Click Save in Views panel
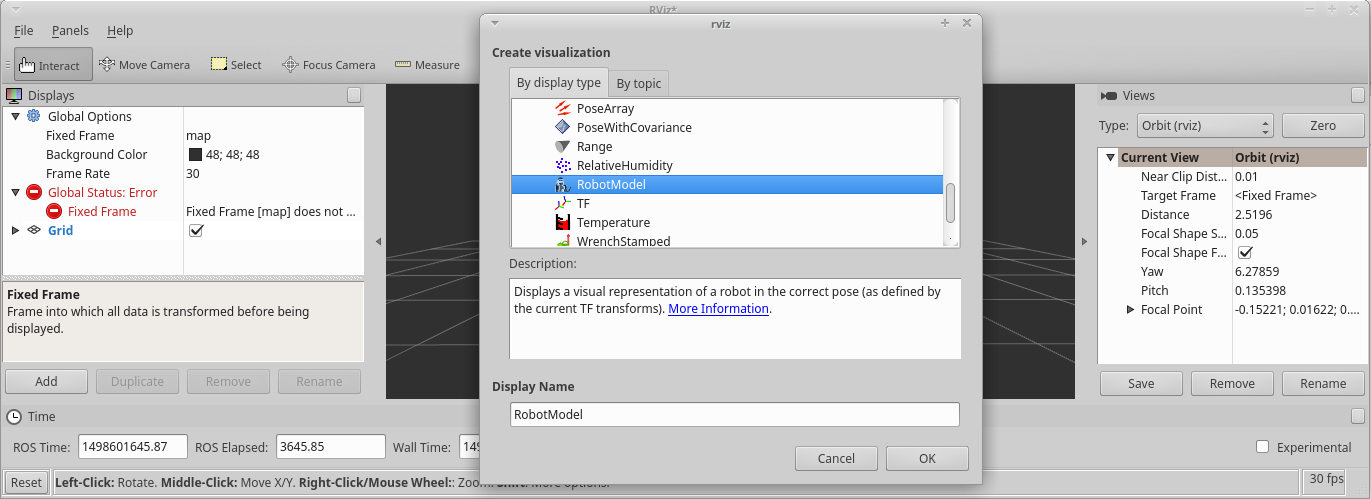 [1141, 383]
